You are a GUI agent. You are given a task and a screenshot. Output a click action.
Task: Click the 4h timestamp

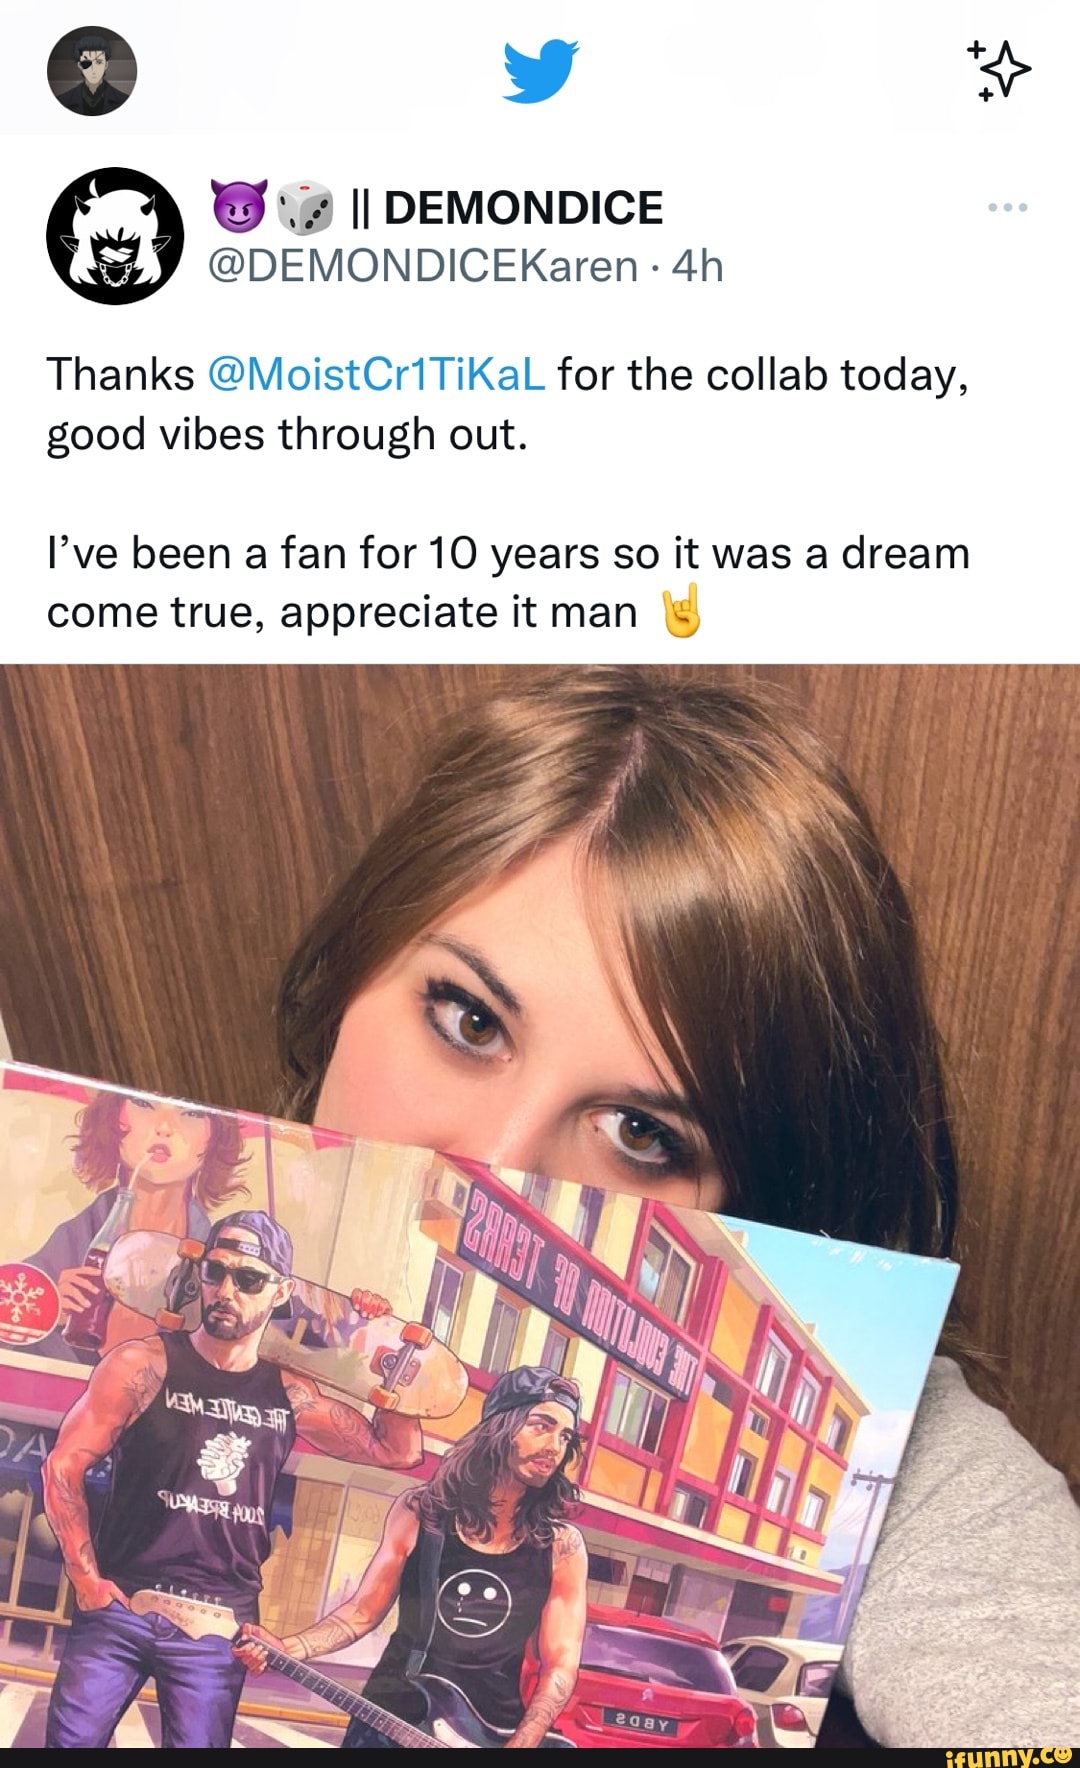click(697, 267)
